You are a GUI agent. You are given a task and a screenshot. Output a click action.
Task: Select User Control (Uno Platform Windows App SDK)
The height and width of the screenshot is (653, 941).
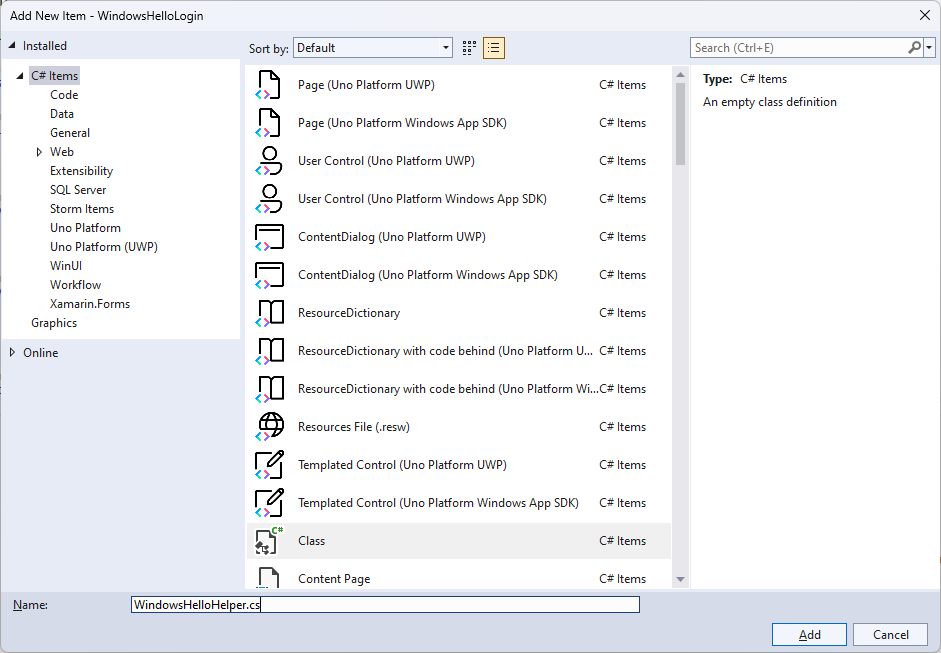(x=421, y=199)
